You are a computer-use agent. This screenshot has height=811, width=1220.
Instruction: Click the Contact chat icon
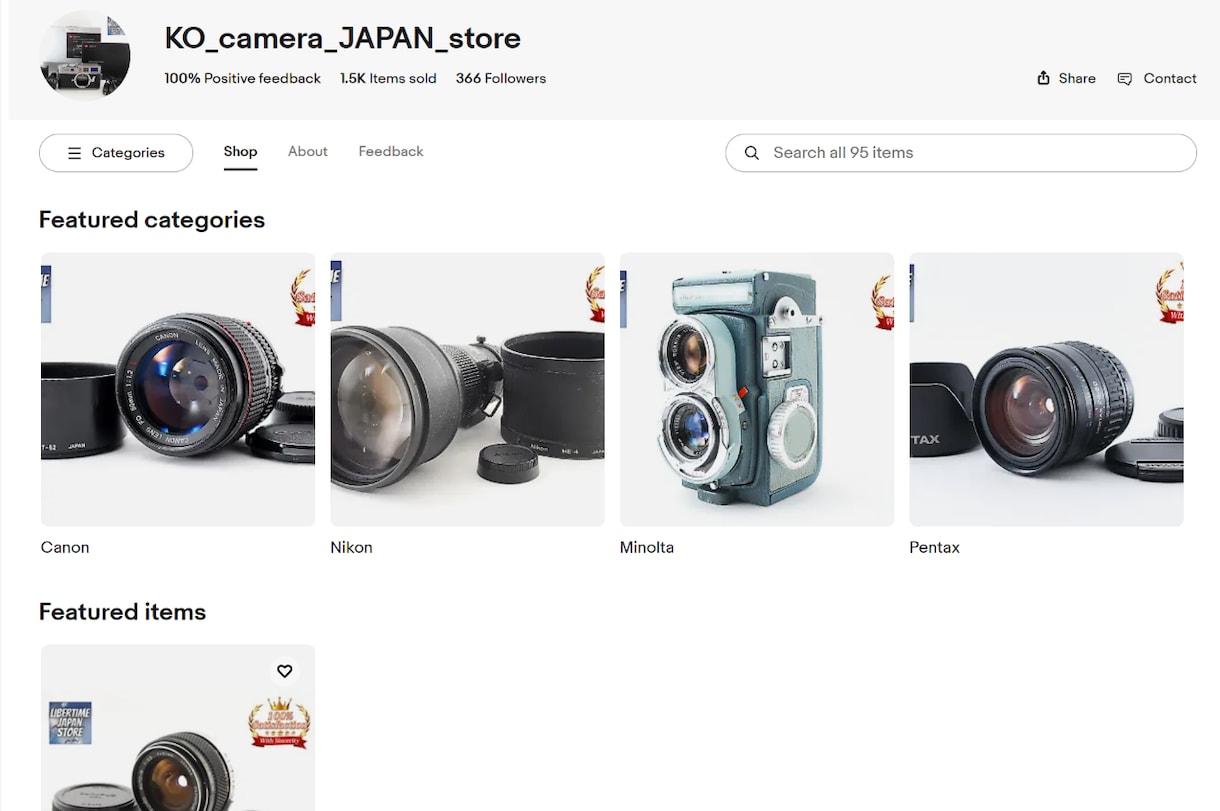(x=1124, y=79)
